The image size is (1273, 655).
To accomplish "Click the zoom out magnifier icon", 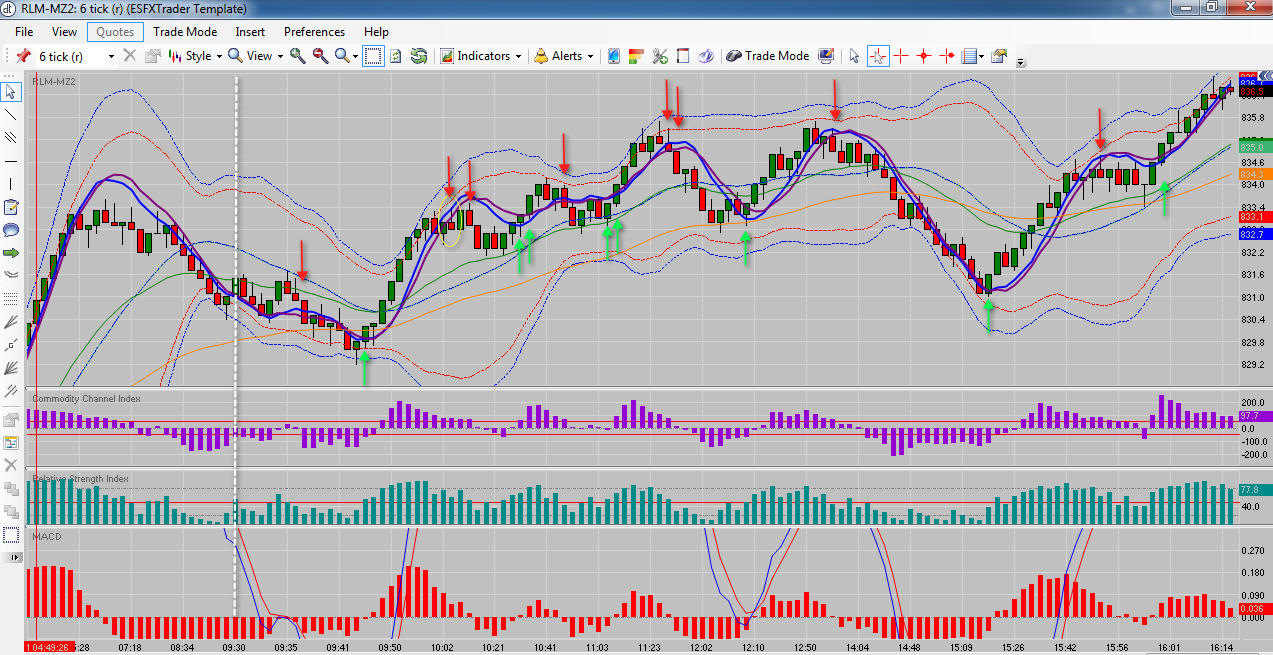I will pyautogui.click(x=320, y=56).
